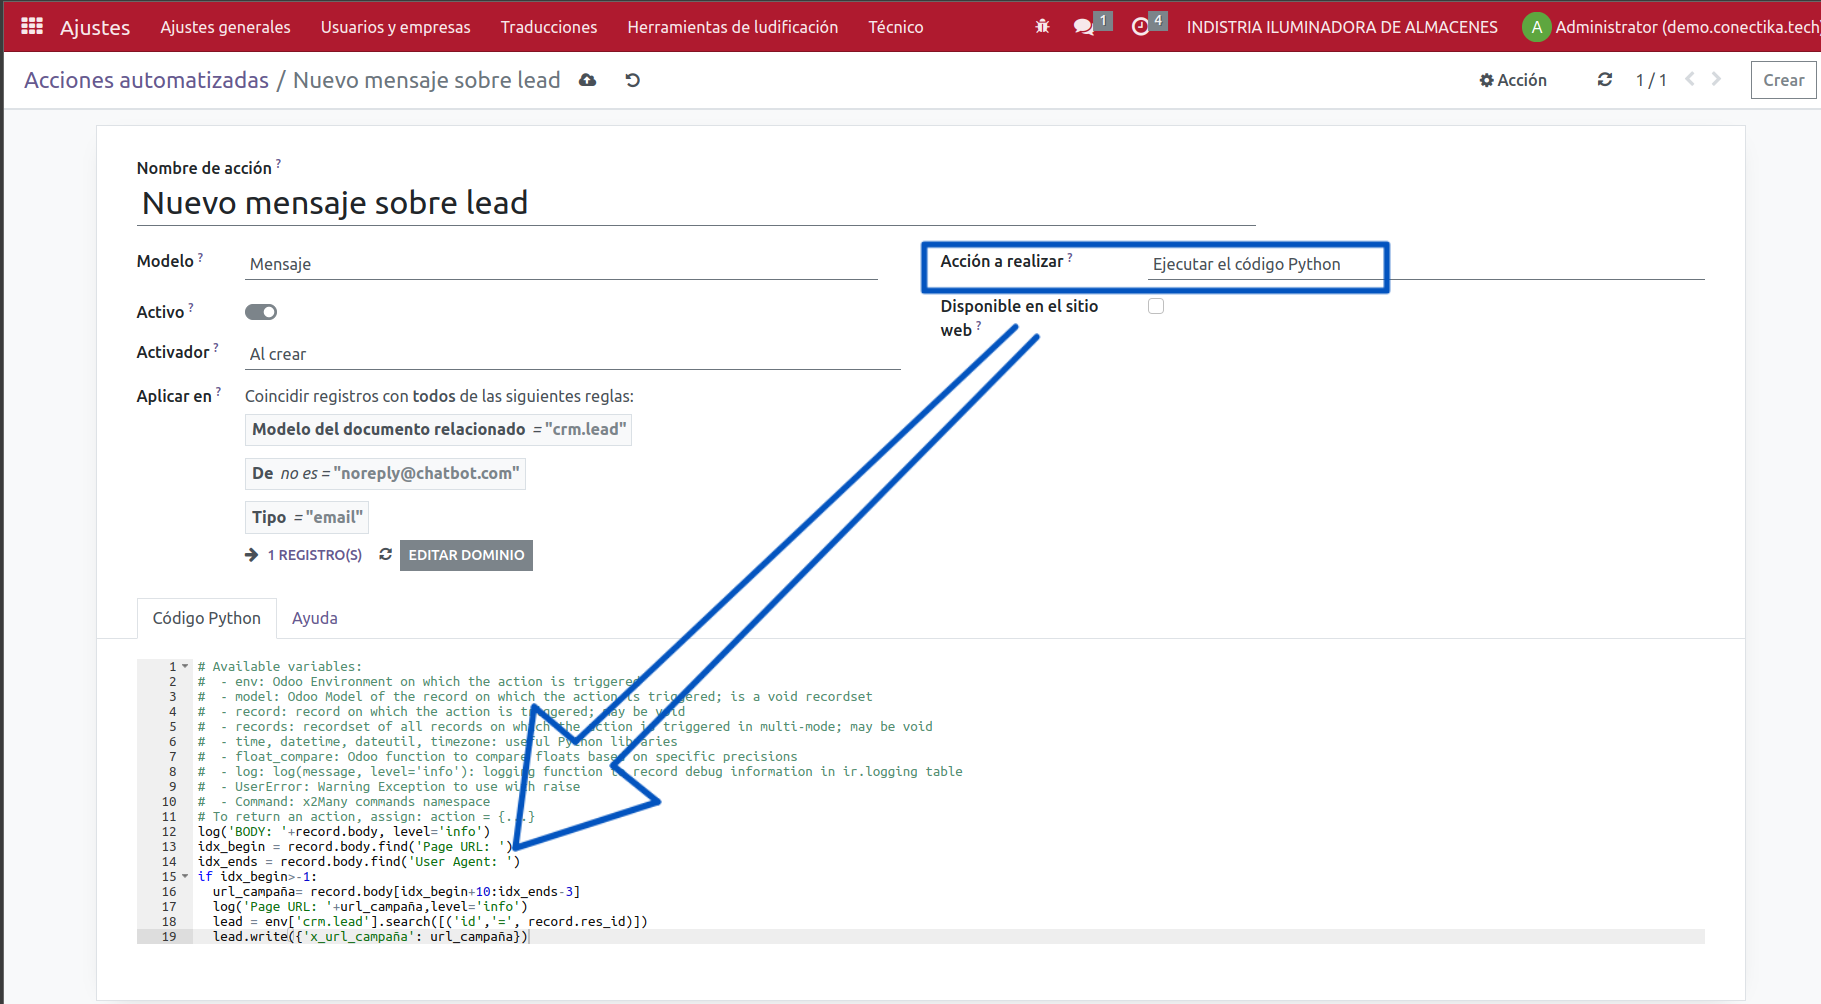This screenshot has height=1004, width=1821.
Task: Click the bug debug tools icon
Action: tap(1042, 27)
